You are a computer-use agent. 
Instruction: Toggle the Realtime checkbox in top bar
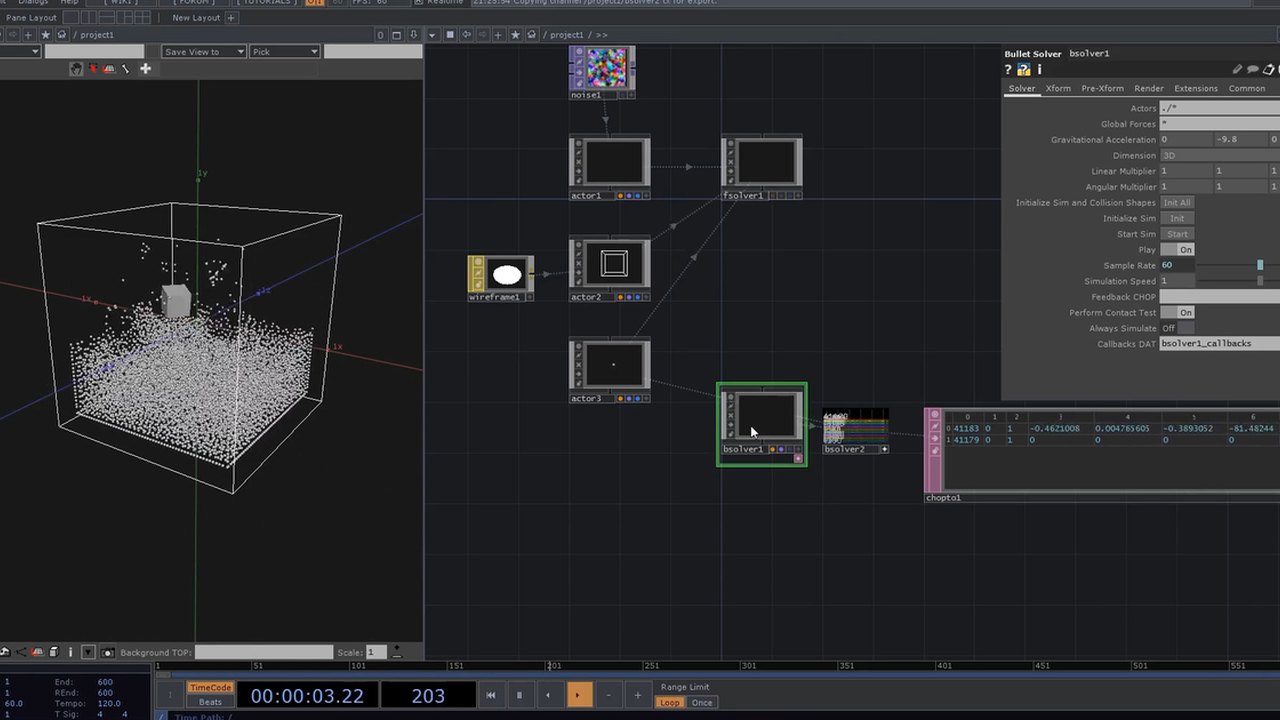tap(418, 3)
